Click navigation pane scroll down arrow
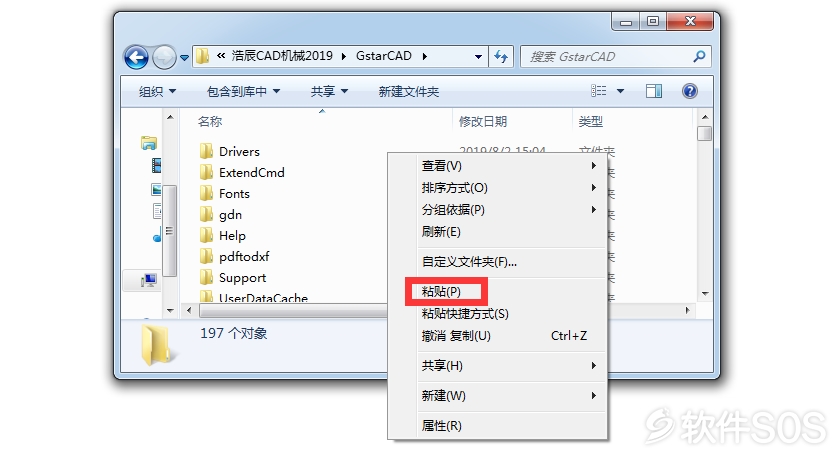The width and height of the screenshot is (840, 454). click(x=170, y=310)
